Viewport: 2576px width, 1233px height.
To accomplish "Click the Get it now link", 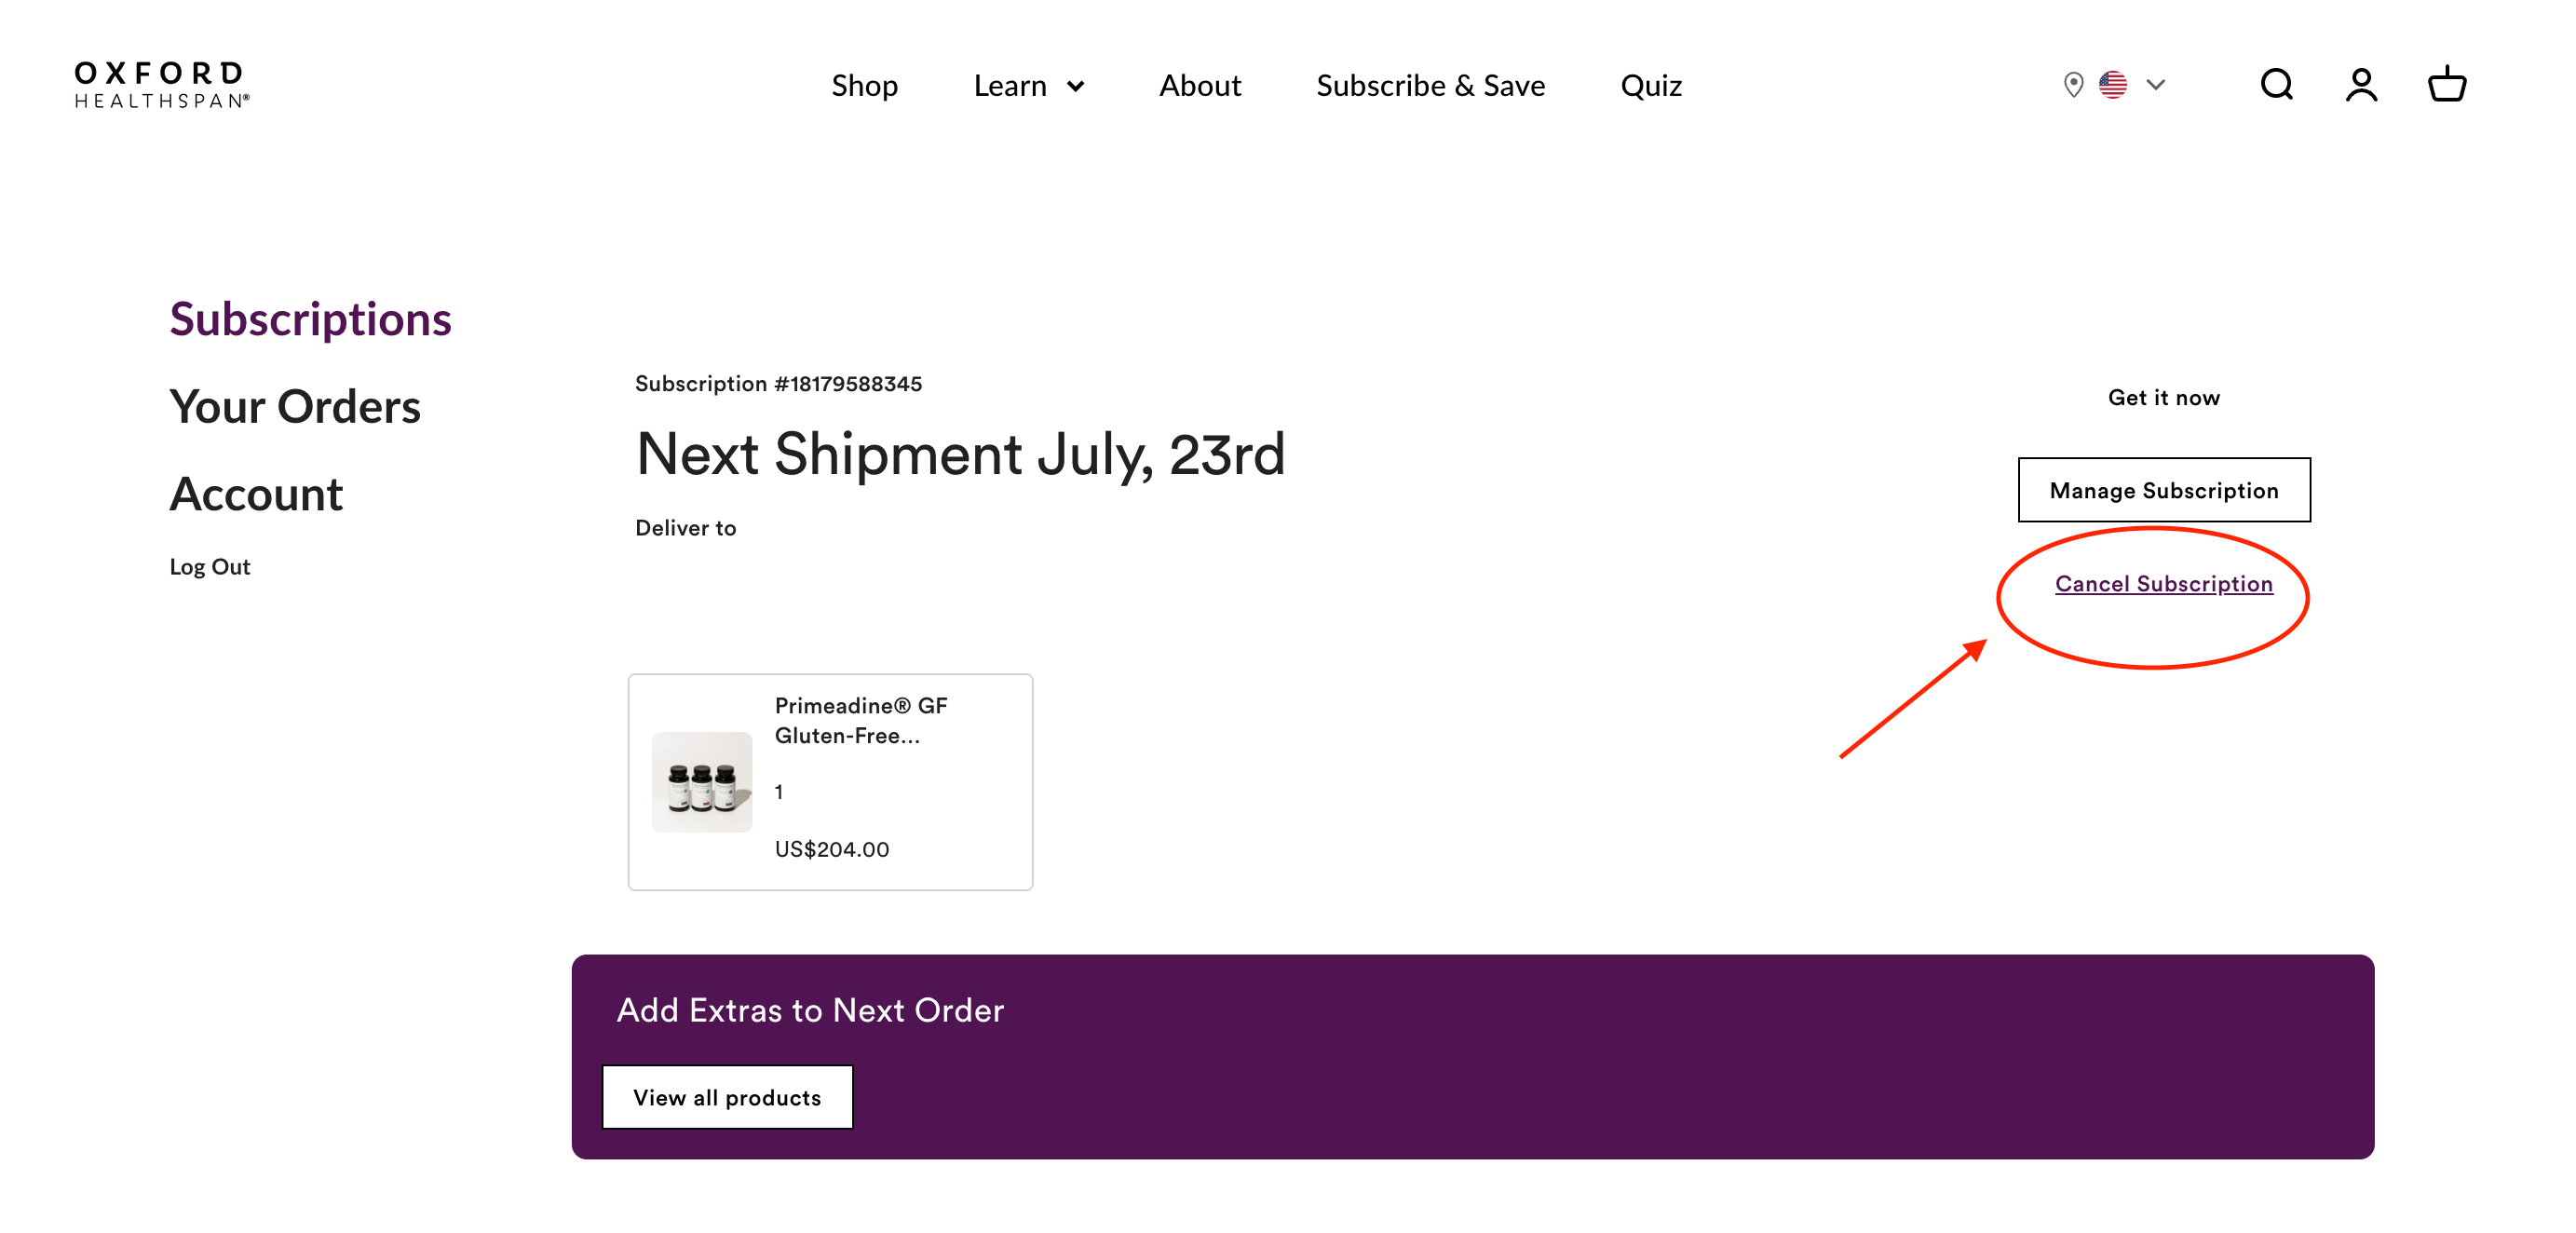I will click(2163, 398).
